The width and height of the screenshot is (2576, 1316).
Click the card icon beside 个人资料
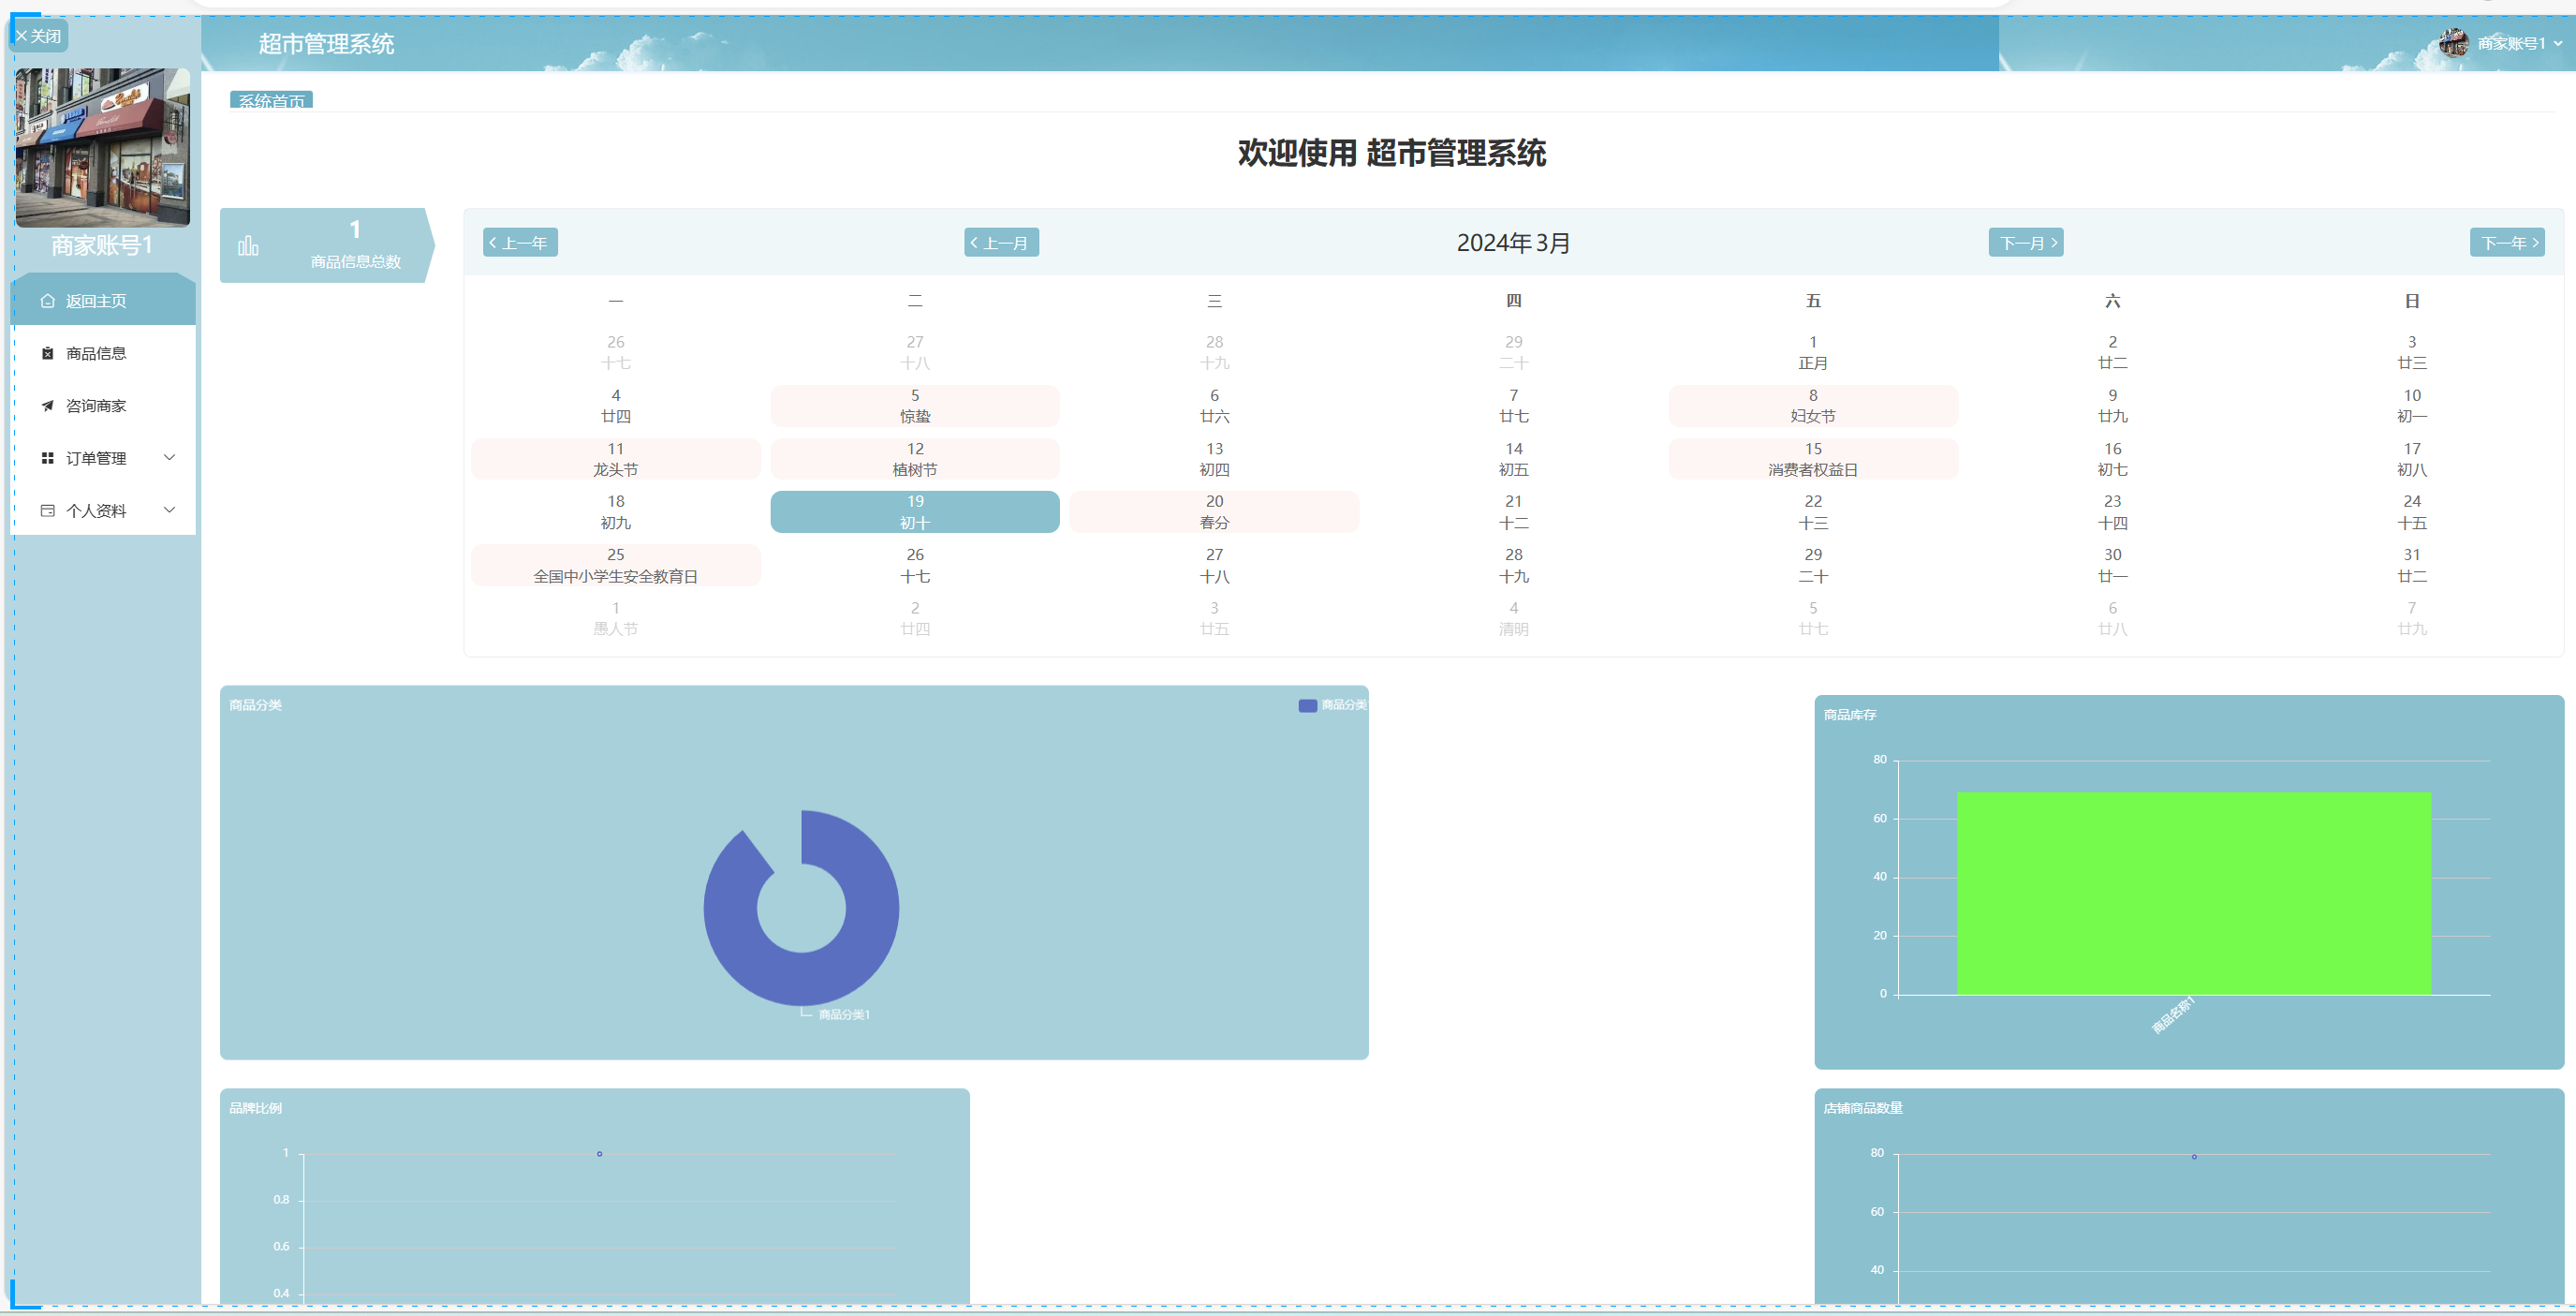tap(47, 510)
